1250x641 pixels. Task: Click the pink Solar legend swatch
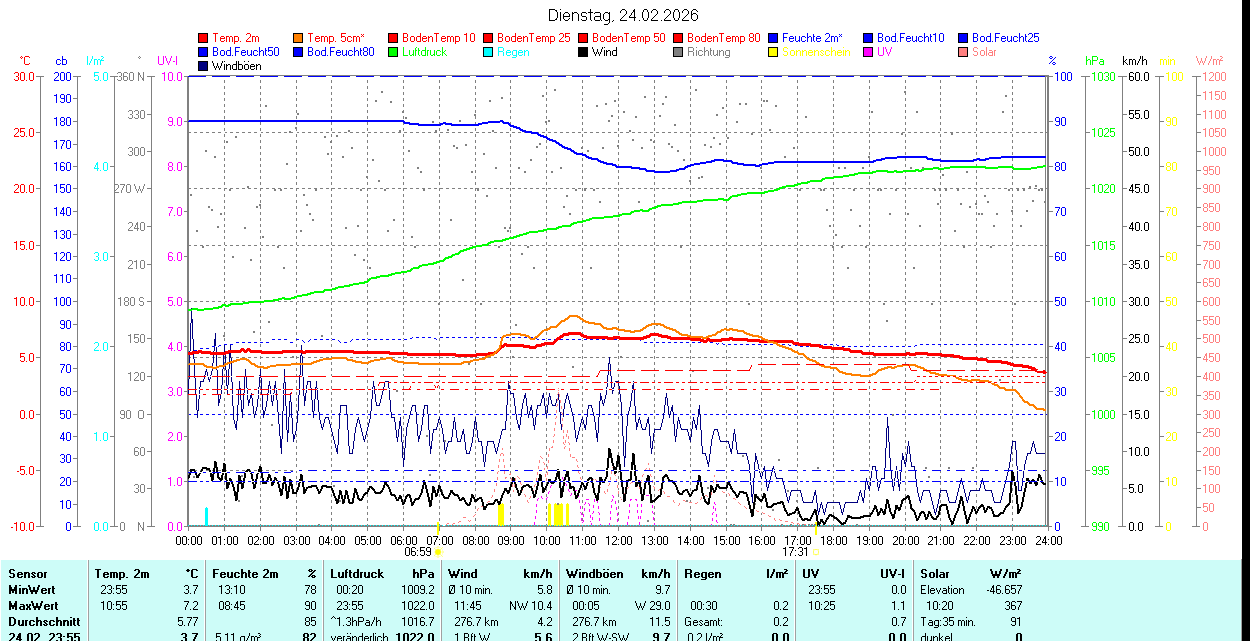coord(963,52)
